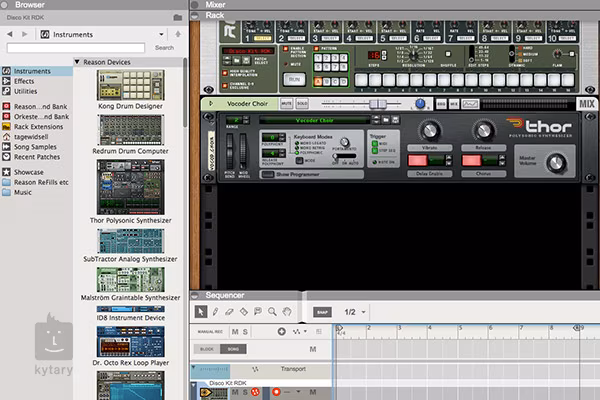Click the Thor save patch disk icon
Screen dimensions: 600x400
click(x=395, y=120)
